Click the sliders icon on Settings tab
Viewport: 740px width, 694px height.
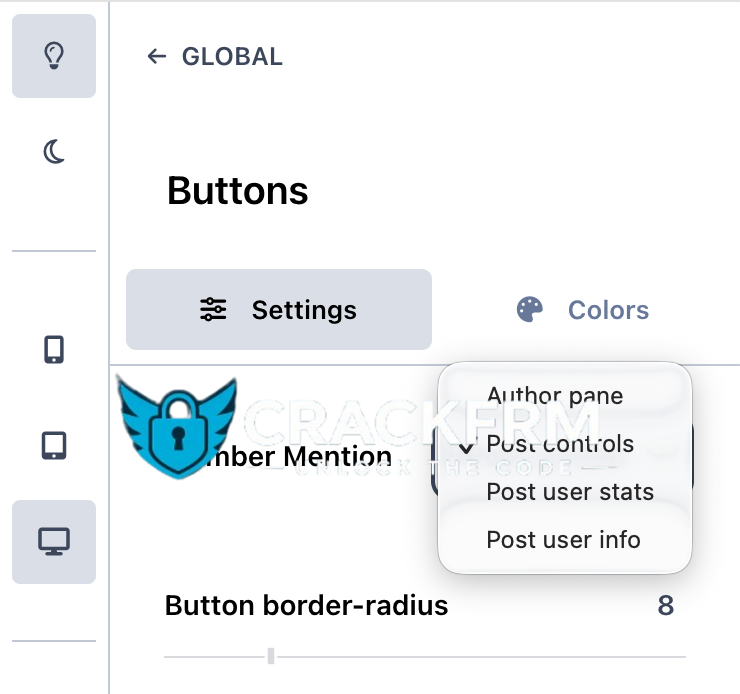[x=213, y=310]
